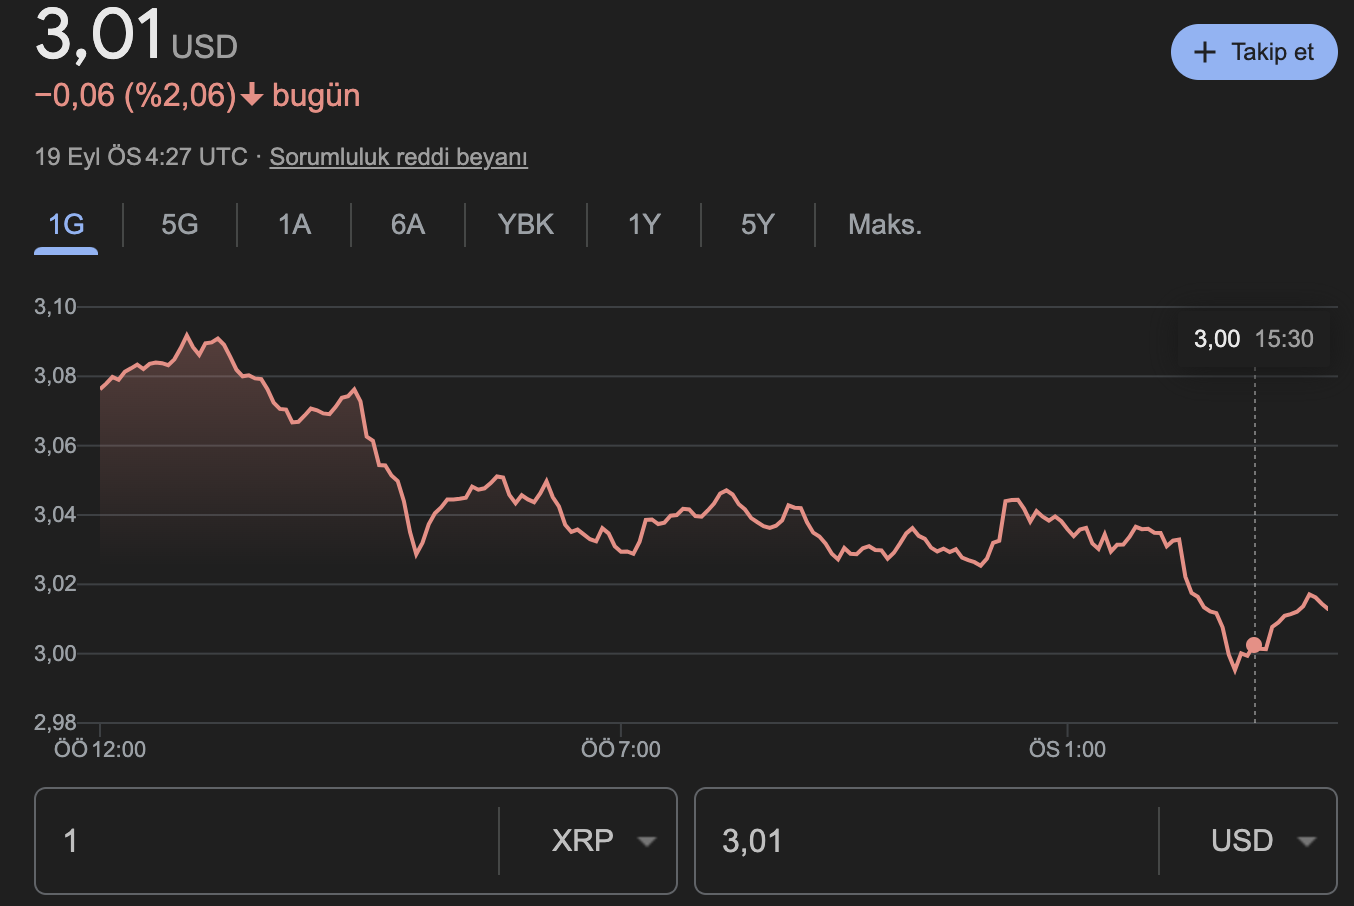Image resolution: width=1354 pixels, height=906 pixels.
Task: Click the 3,06 price axis label
Action: pyautogui.click(x=55, y=446)
